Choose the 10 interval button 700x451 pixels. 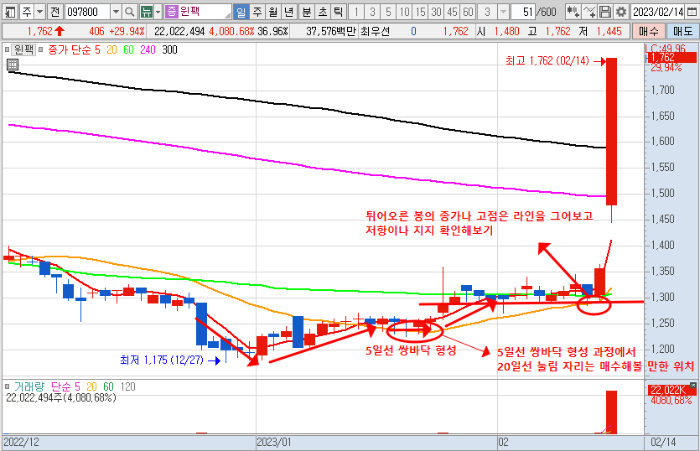point(404,12)
